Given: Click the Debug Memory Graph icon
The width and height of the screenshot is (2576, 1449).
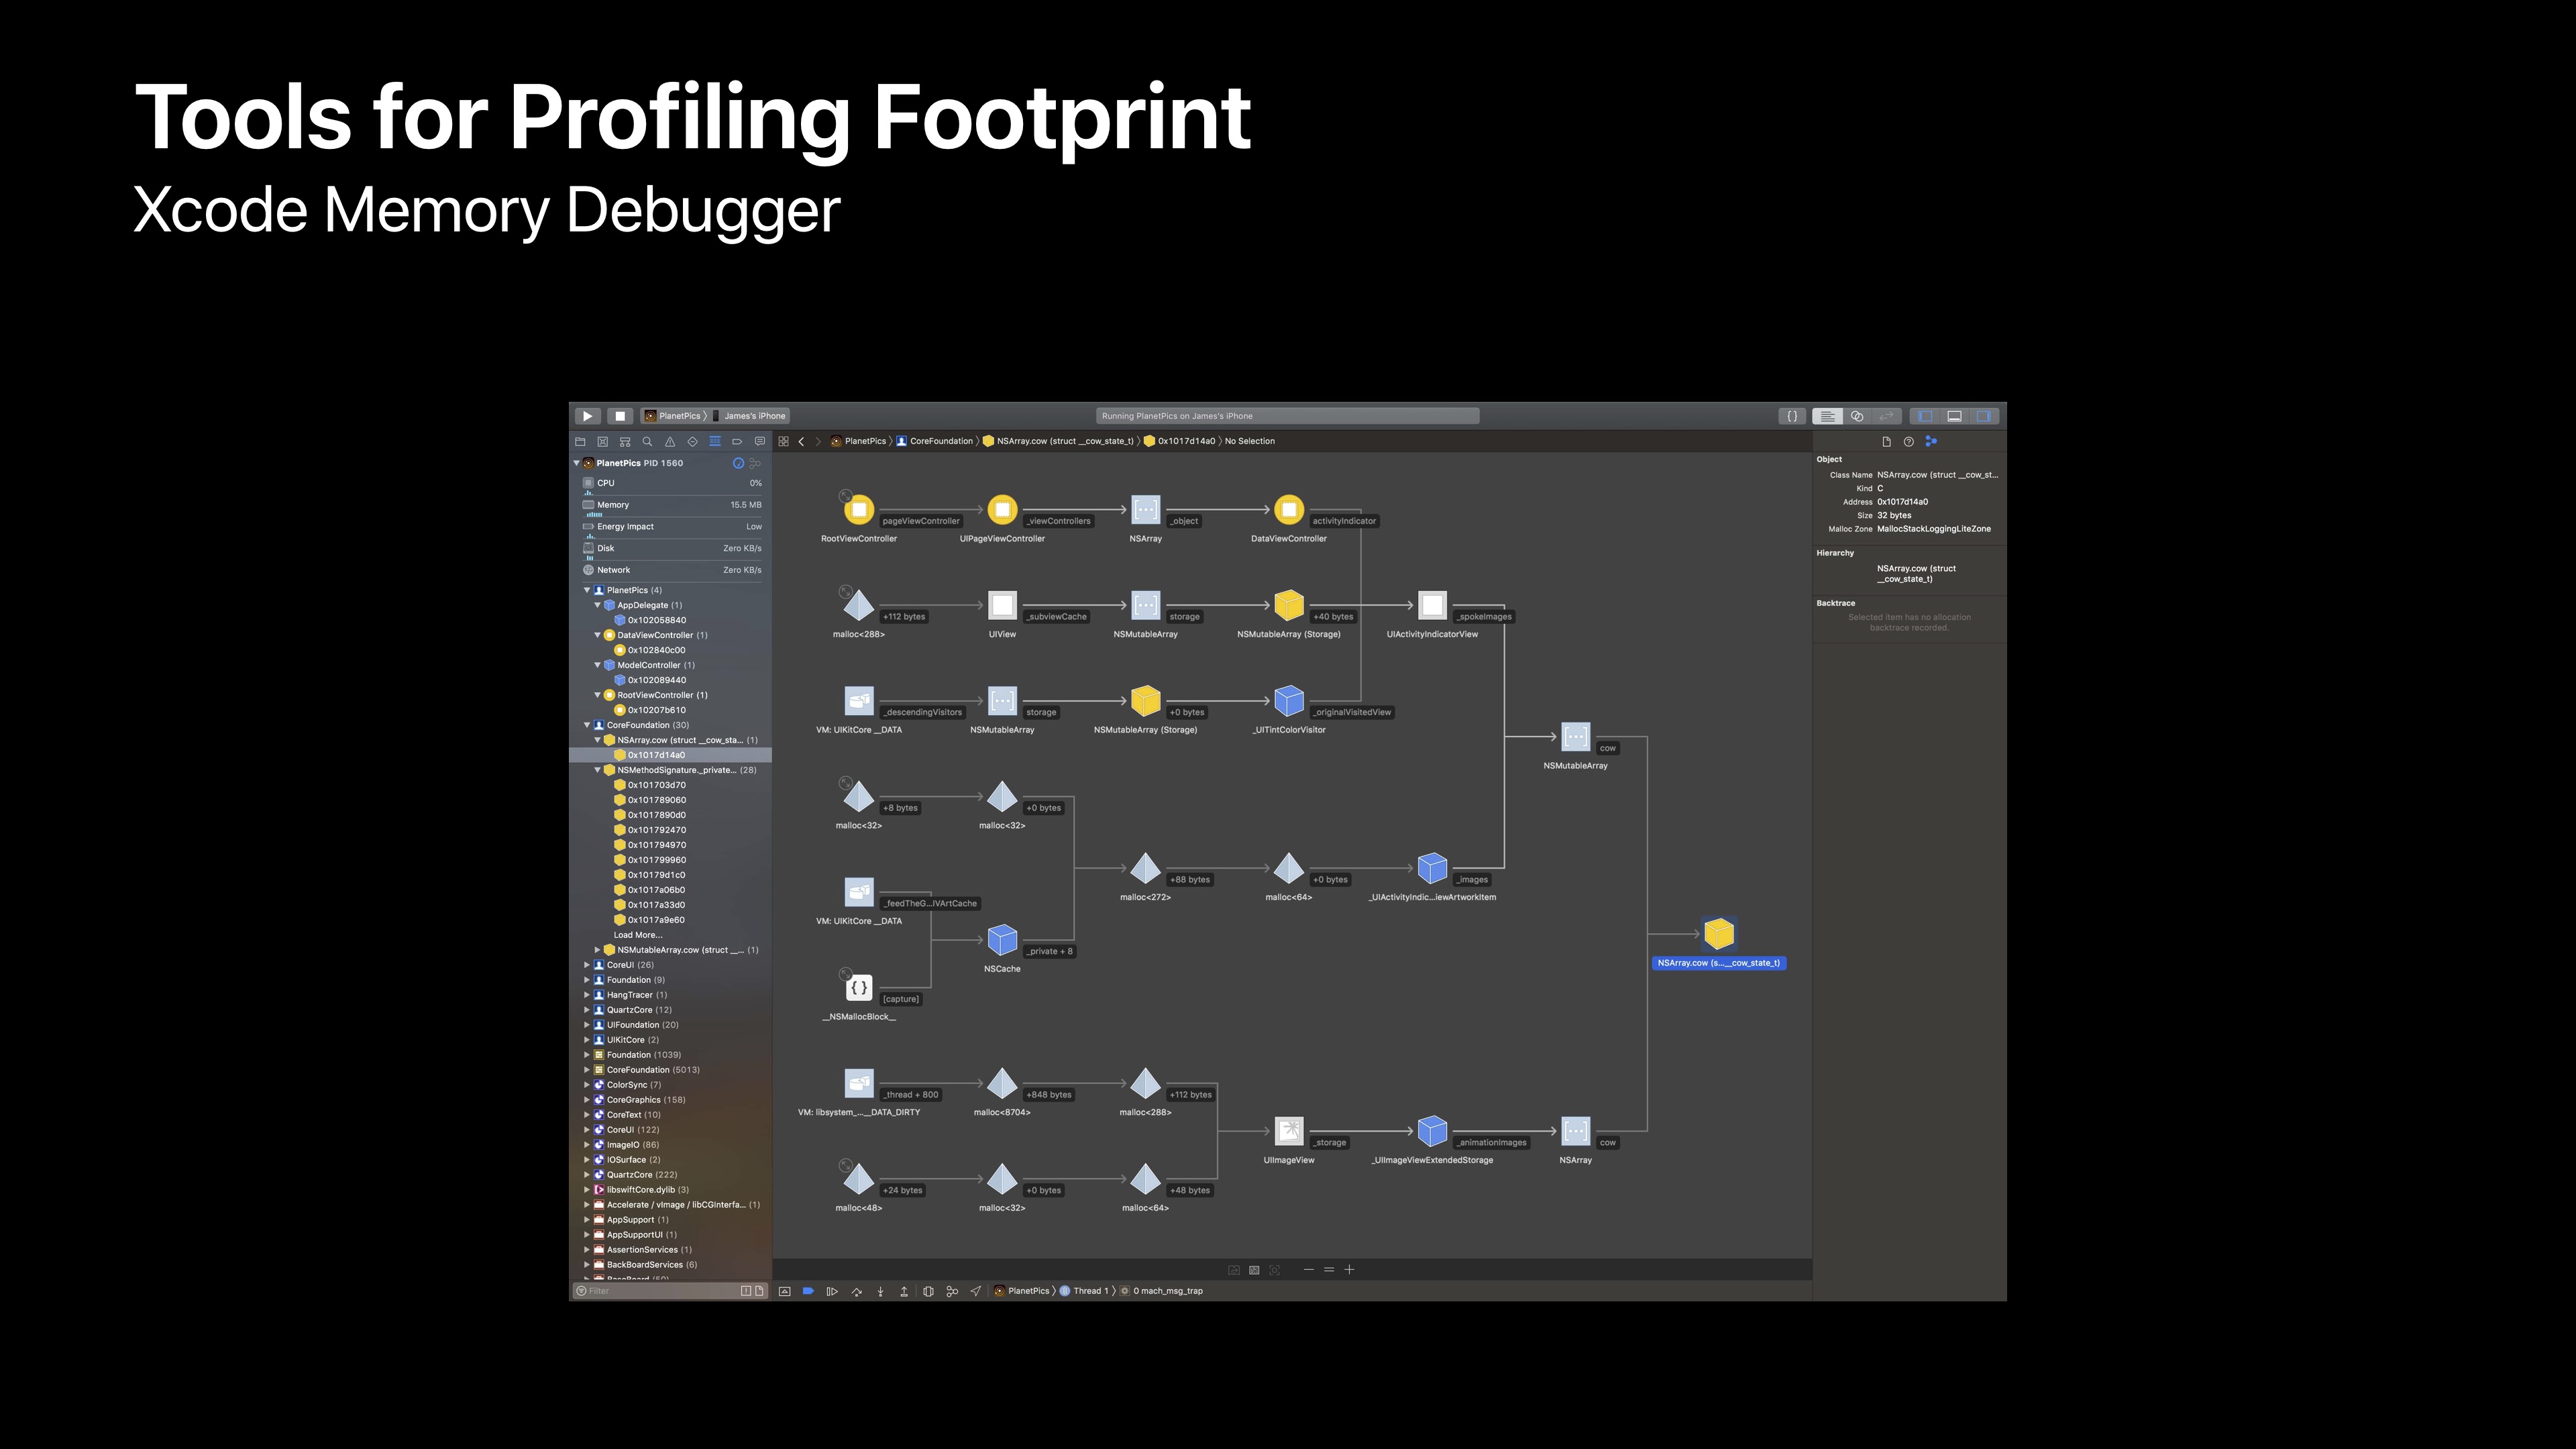Looking at the screenshot, I should (952, 1291).
